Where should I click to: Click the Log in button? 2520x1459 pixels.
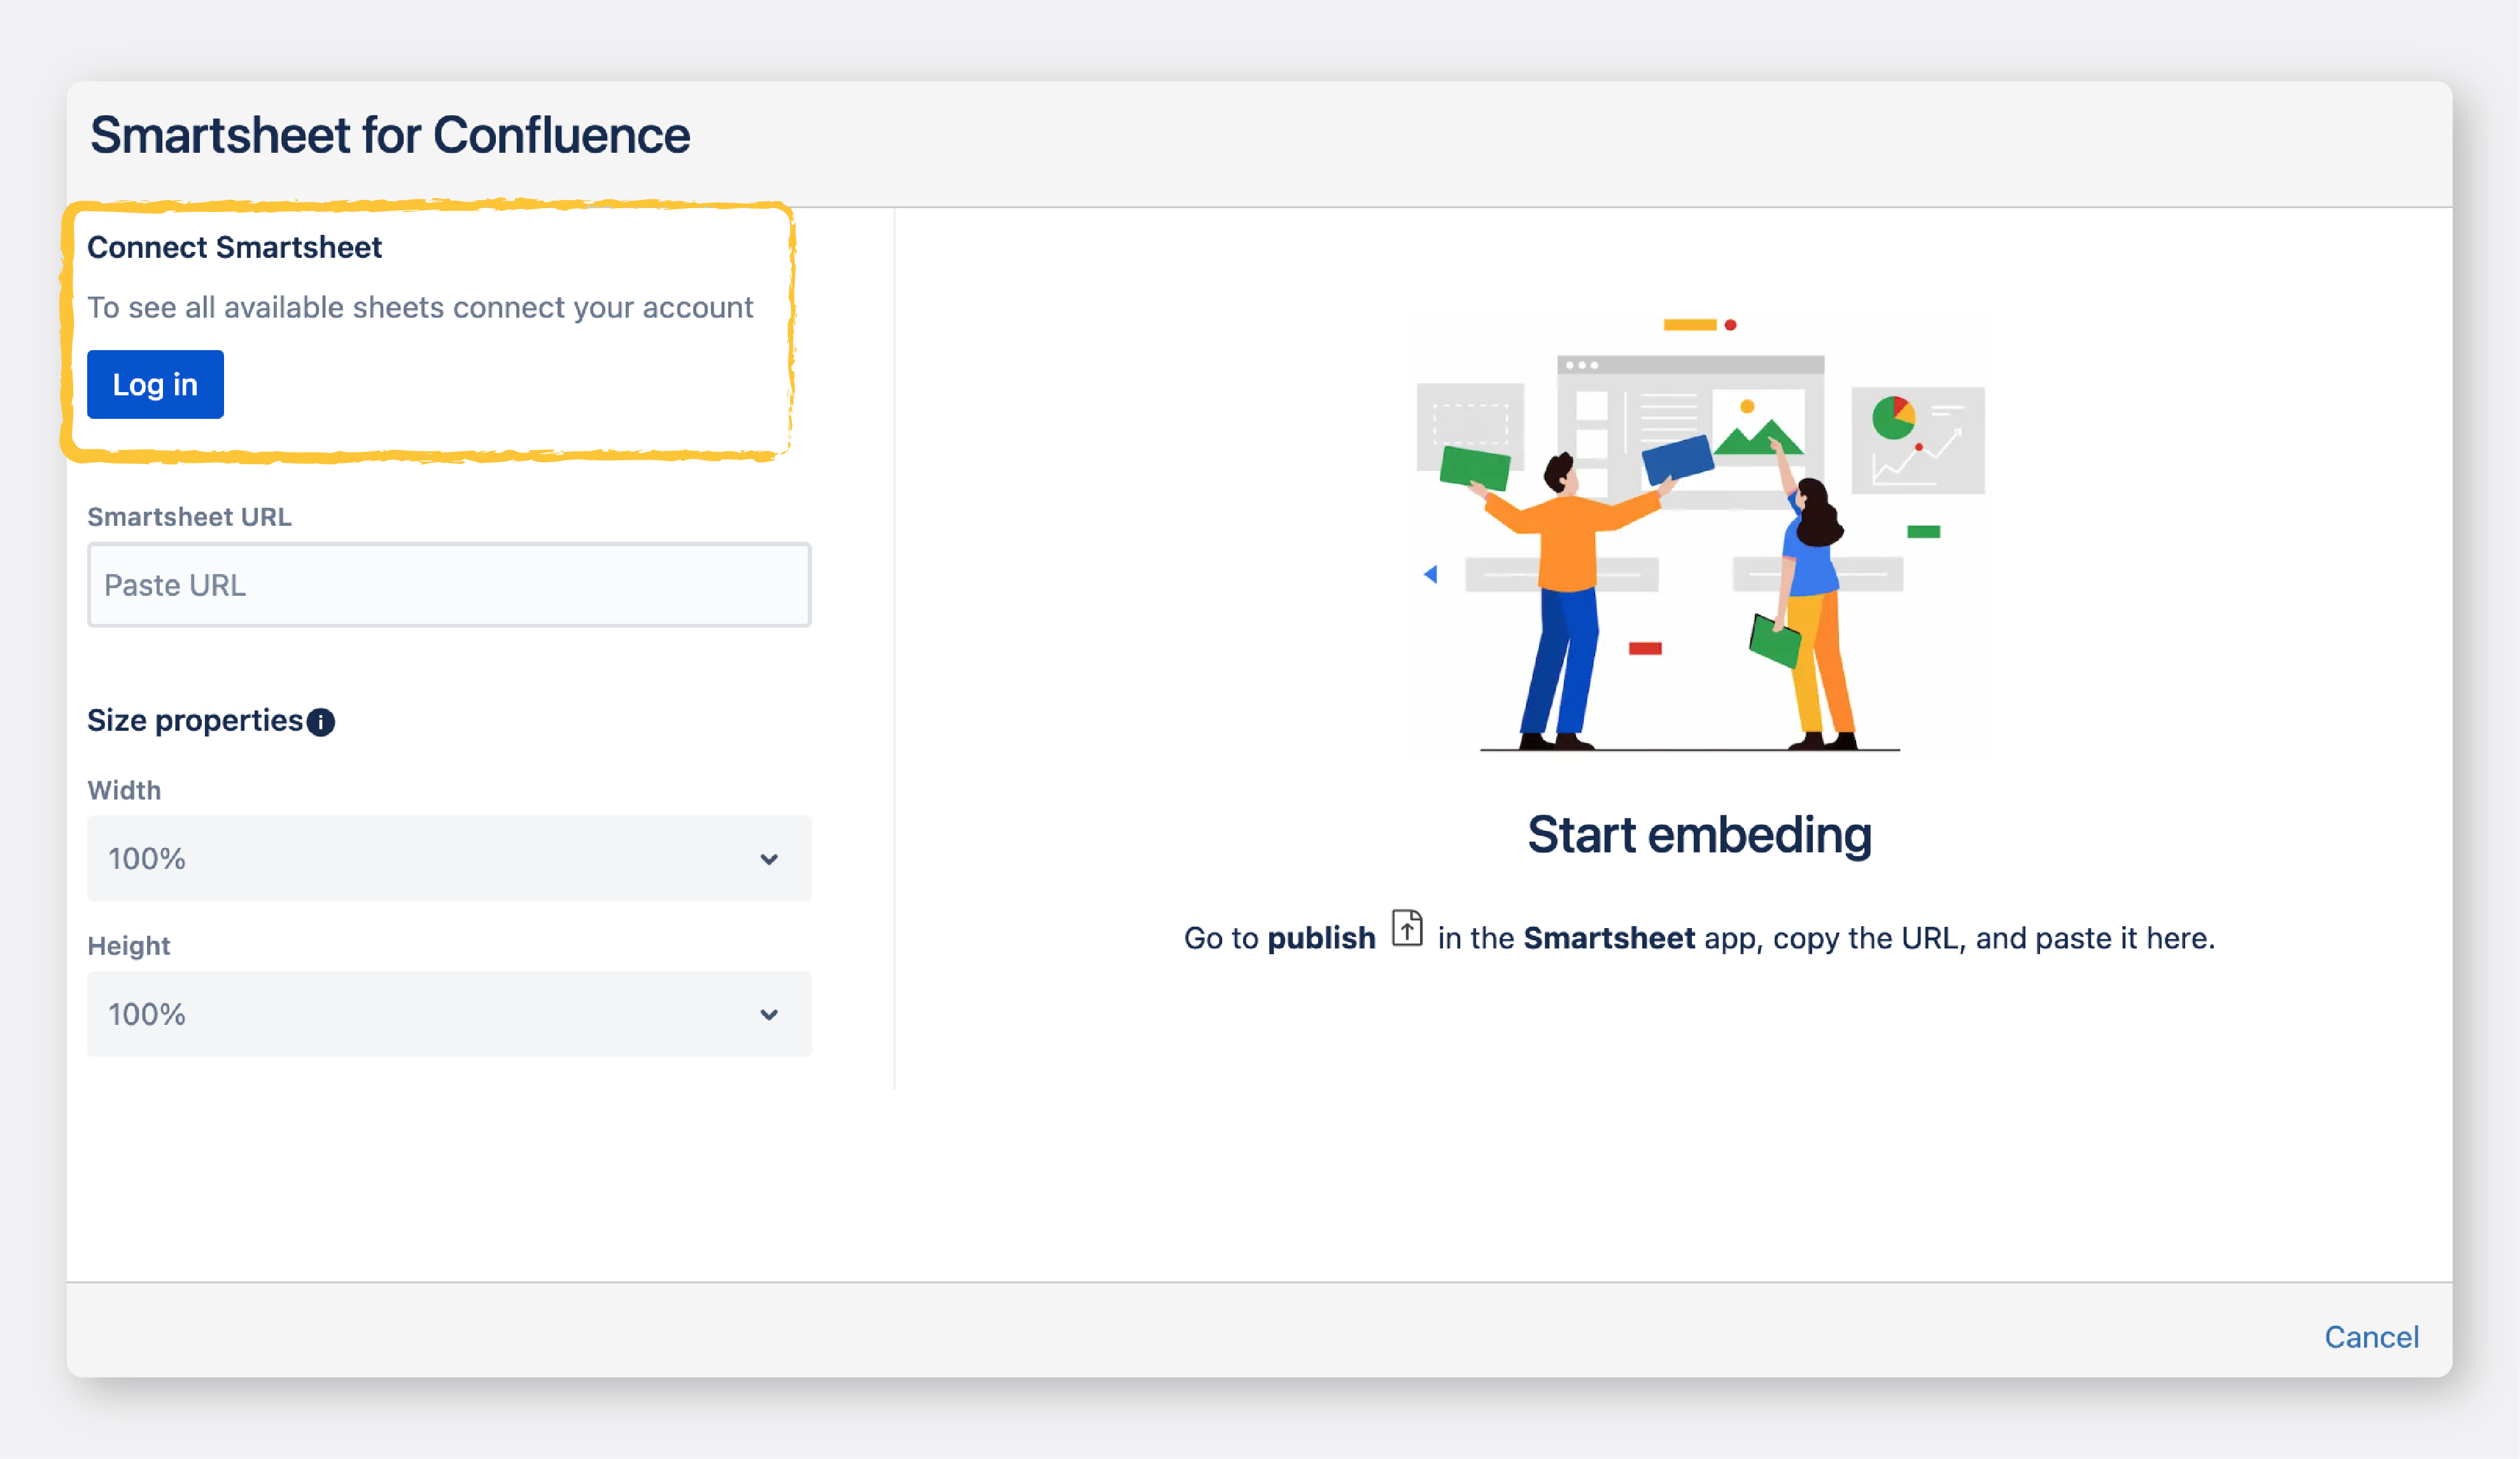pyautogui.click(x=155, y=384)
